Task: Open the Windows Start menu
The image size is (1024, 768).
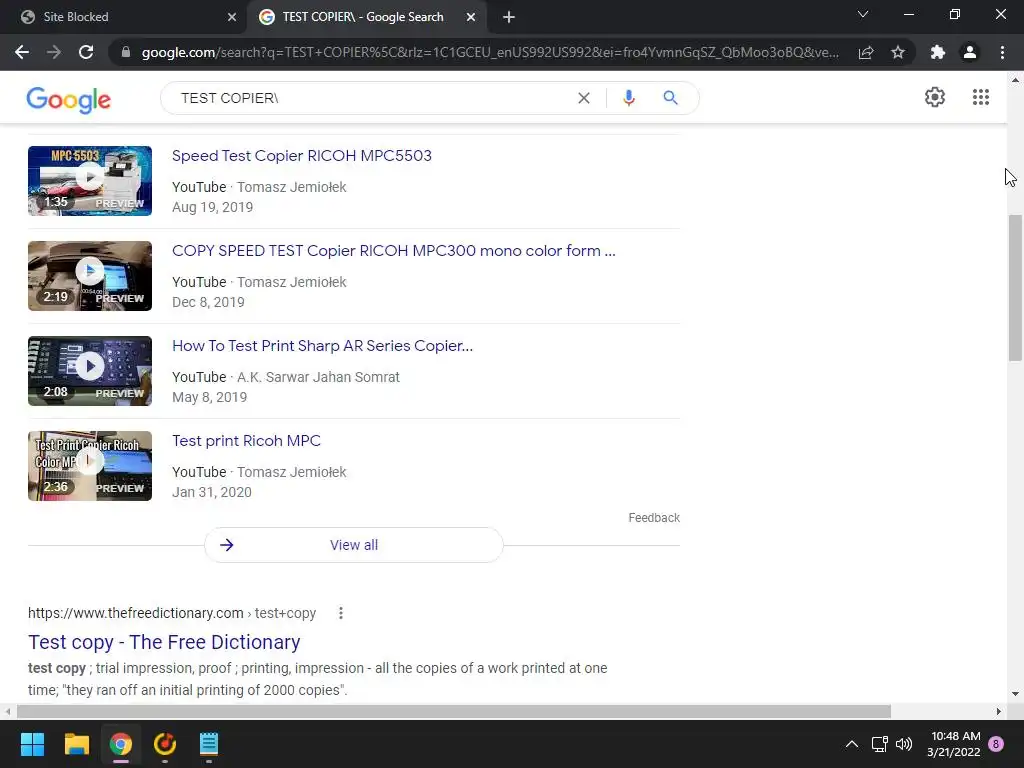Action: [x=32, y=744]
